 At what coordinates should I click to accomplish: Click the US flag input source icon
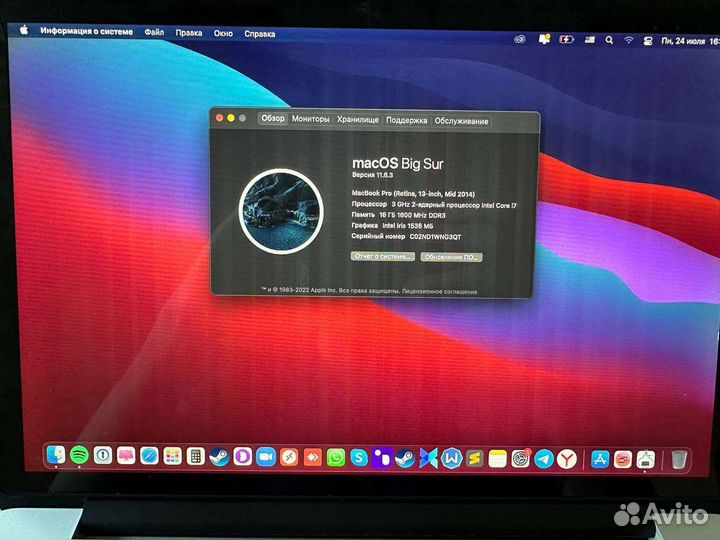coord(590,40)
